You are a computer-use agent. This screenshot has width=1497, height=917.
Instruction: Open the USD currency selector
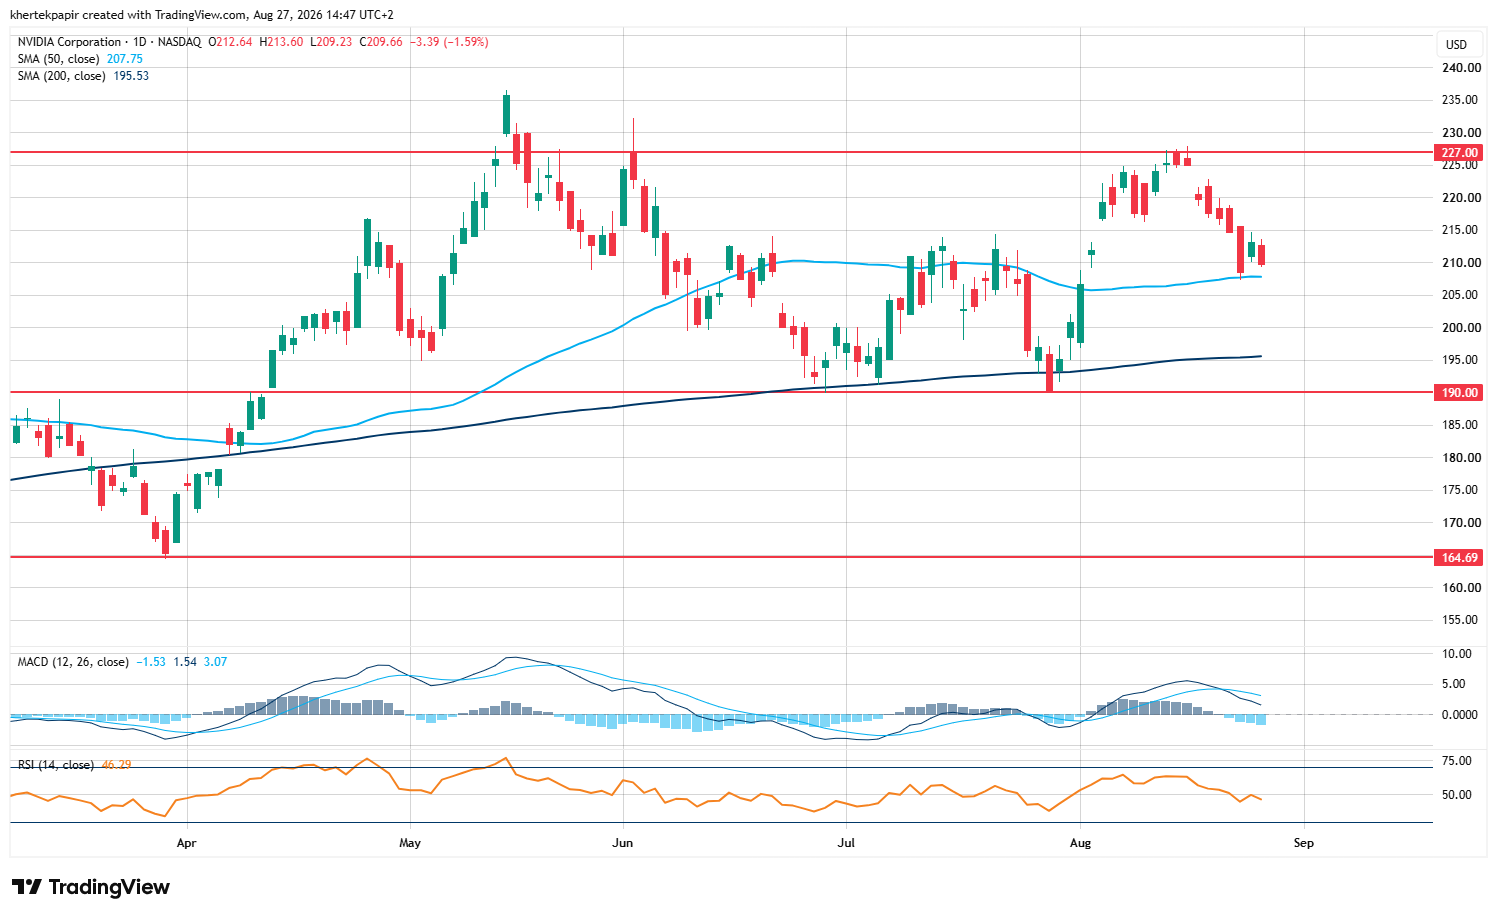[1456, 44]
